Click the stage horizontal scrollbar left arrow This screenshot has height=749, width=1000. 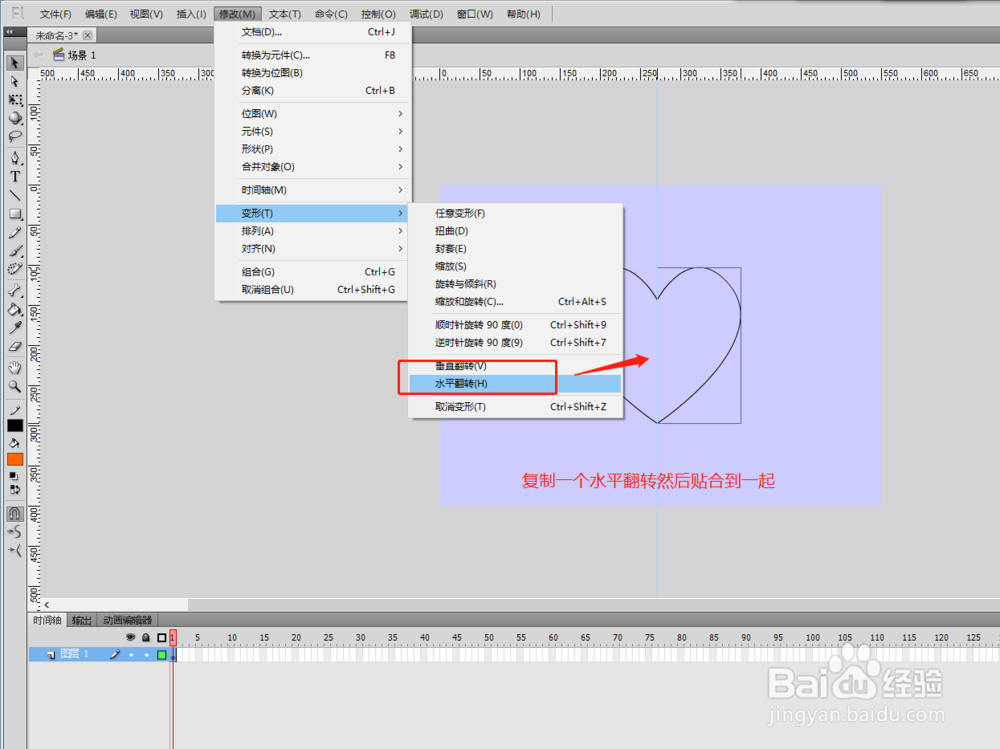pyautogui.click(x=47, y=604)
